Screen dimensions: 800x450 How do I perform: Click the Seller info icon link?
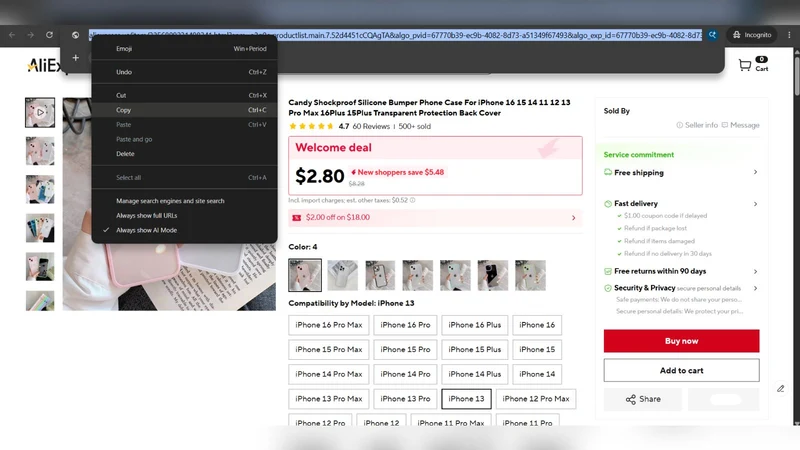click(696, 125)
